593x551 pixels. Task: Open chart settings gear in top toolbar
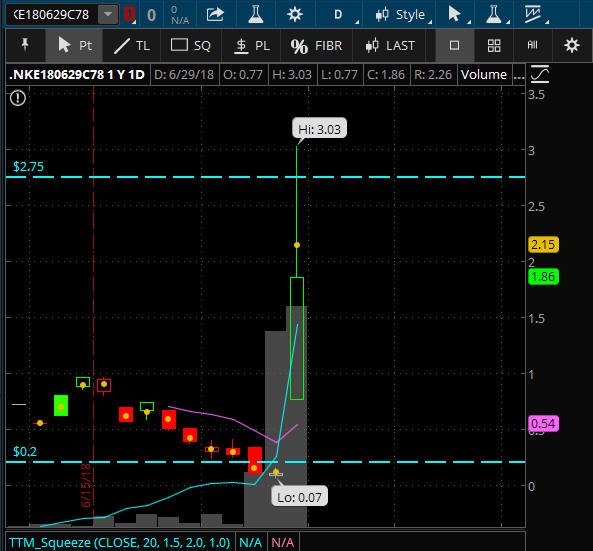[x=295, y=14]
